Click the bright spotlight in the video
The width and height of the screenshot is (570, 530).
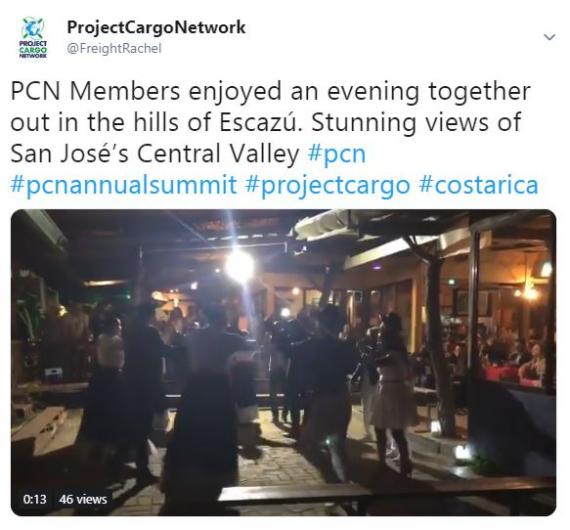(x=240, y=265)
